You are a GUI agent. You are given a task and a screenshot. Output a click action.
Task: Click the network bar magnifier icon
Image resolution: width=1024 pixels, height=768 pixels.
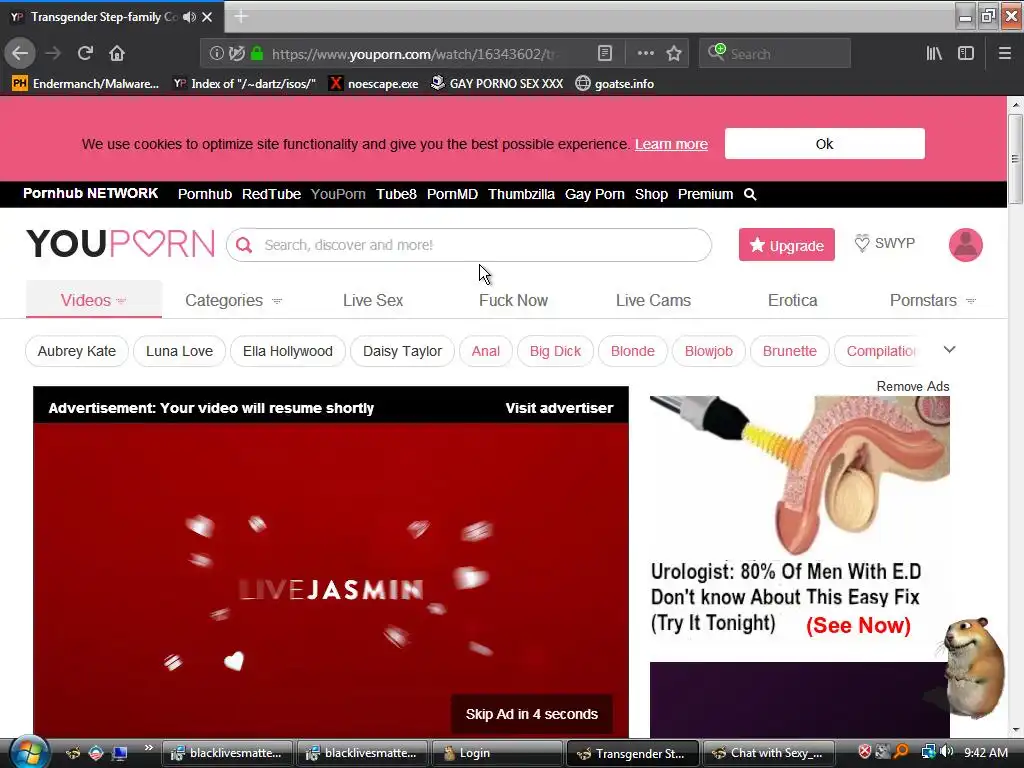pyautogui.click(x=750, y=195)
